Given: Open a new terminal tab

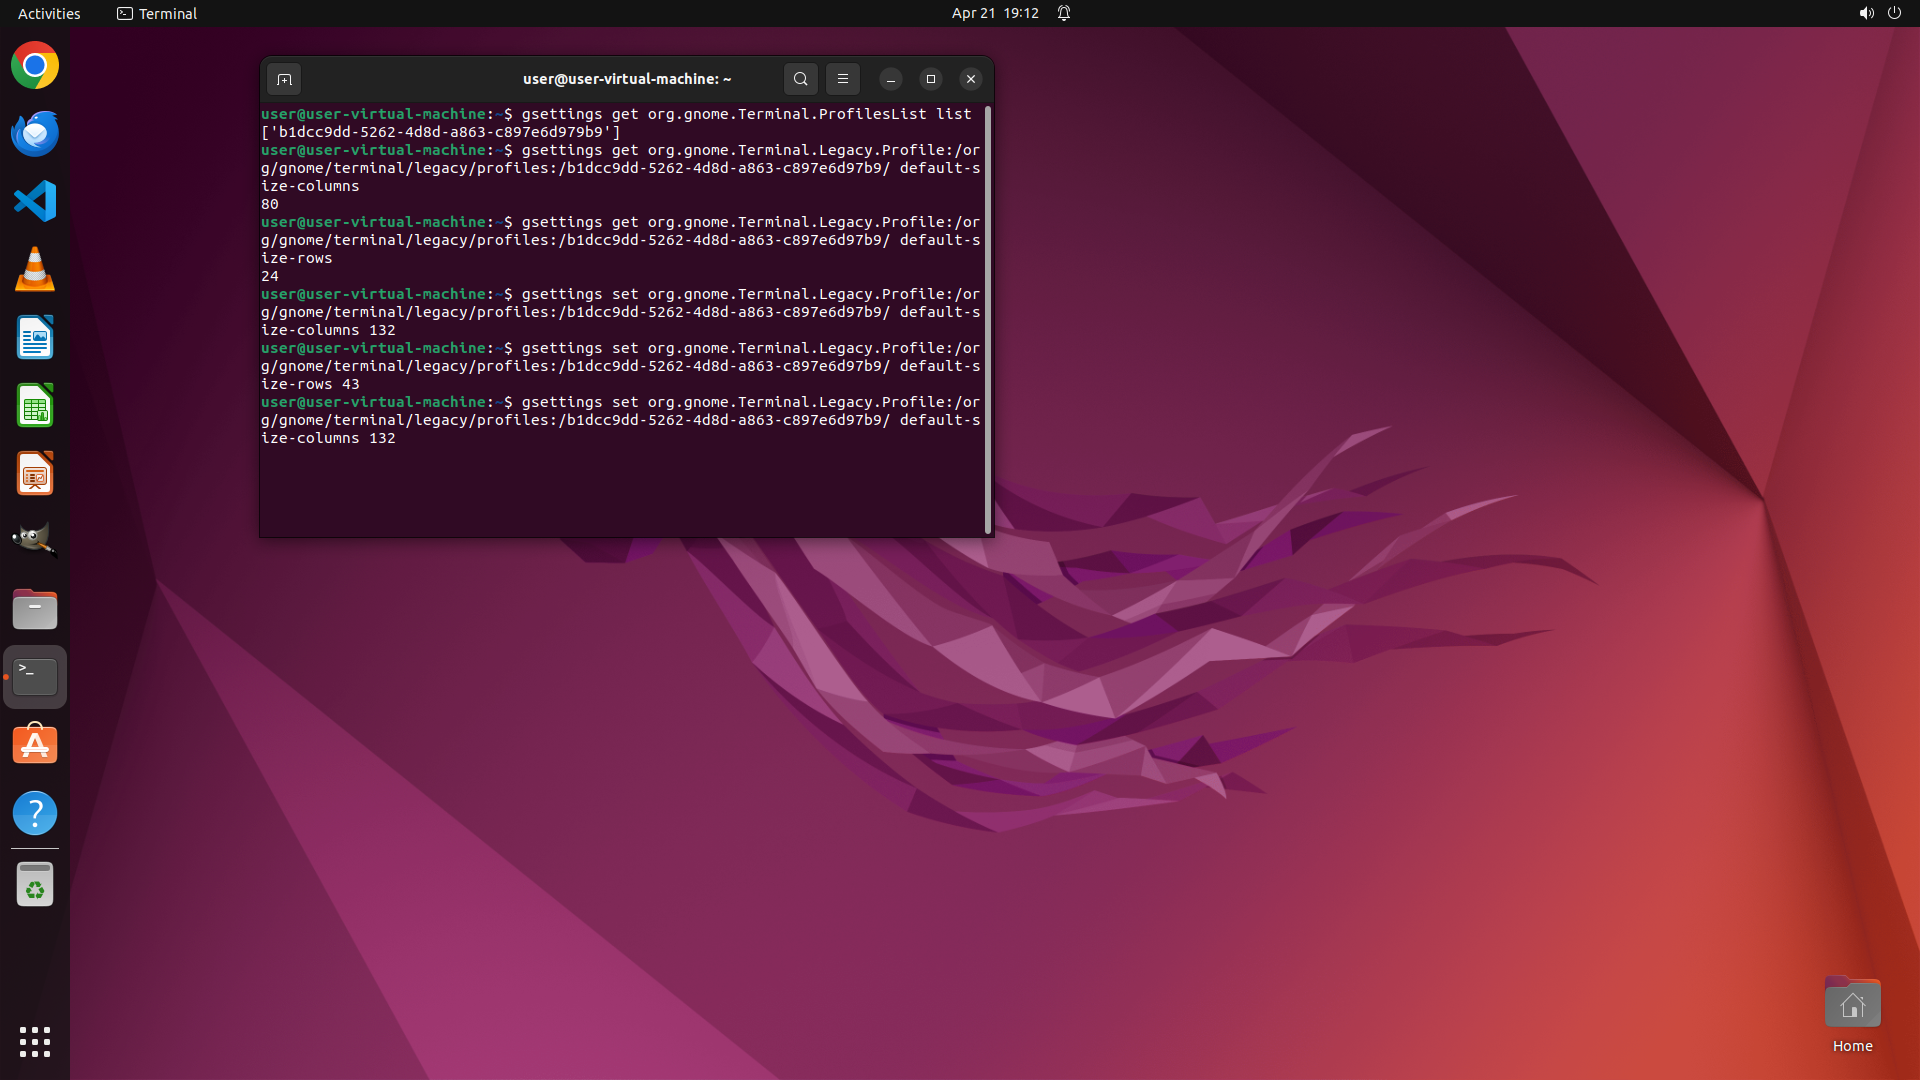Looking at the screenshot, I should pyautogui.click(x=284, y=79).
